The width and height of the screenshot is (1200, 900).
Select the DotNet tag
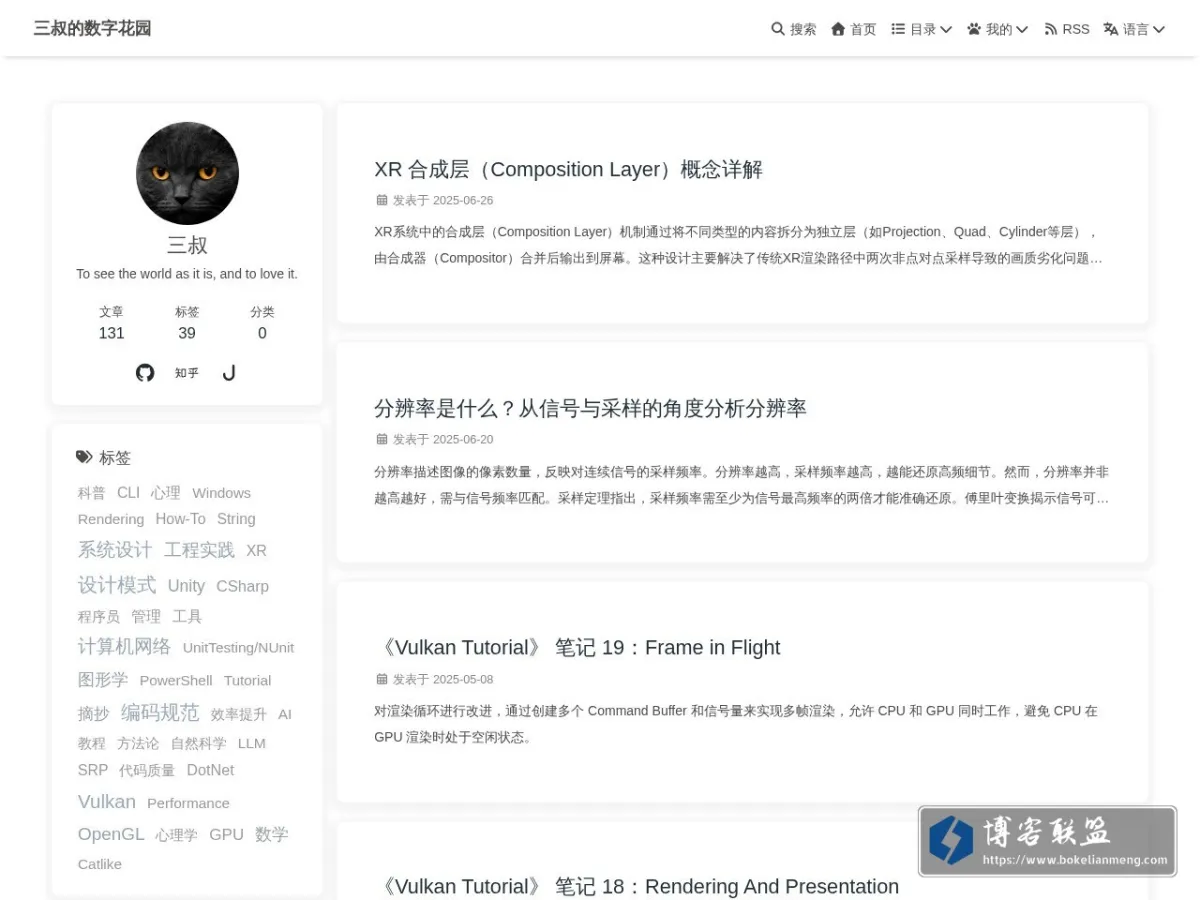coord(210,770)
